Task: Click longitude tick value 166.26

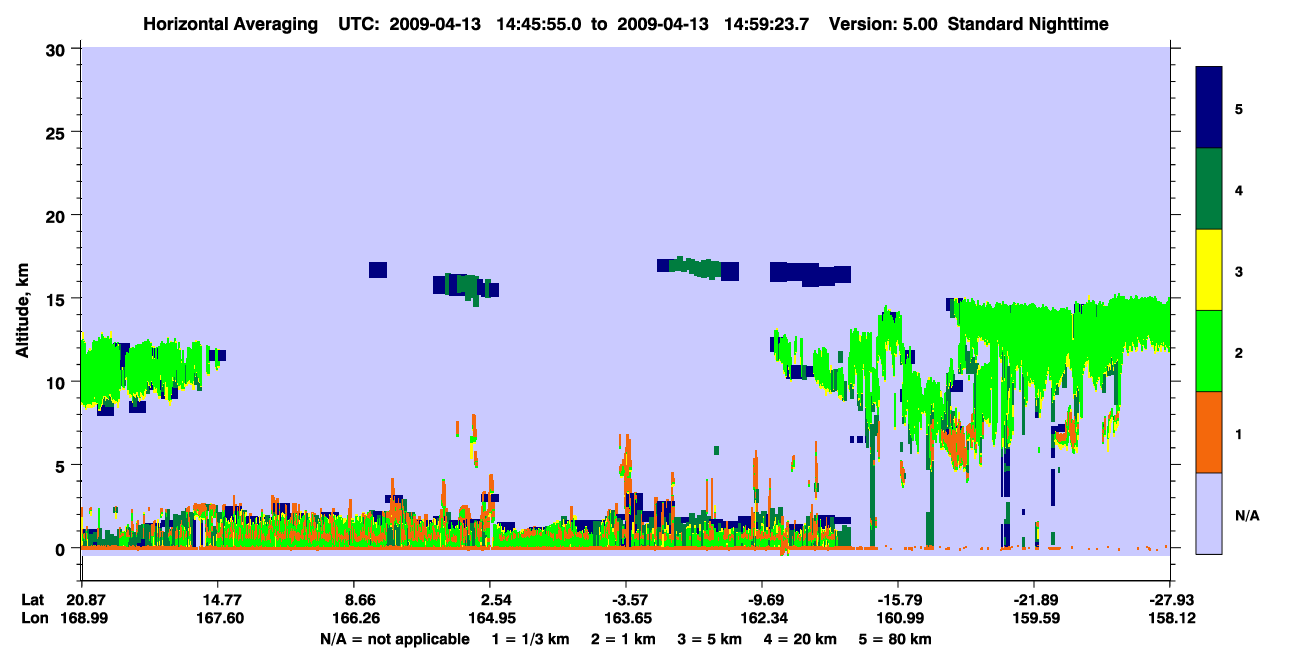Action: tap(356, 619)
